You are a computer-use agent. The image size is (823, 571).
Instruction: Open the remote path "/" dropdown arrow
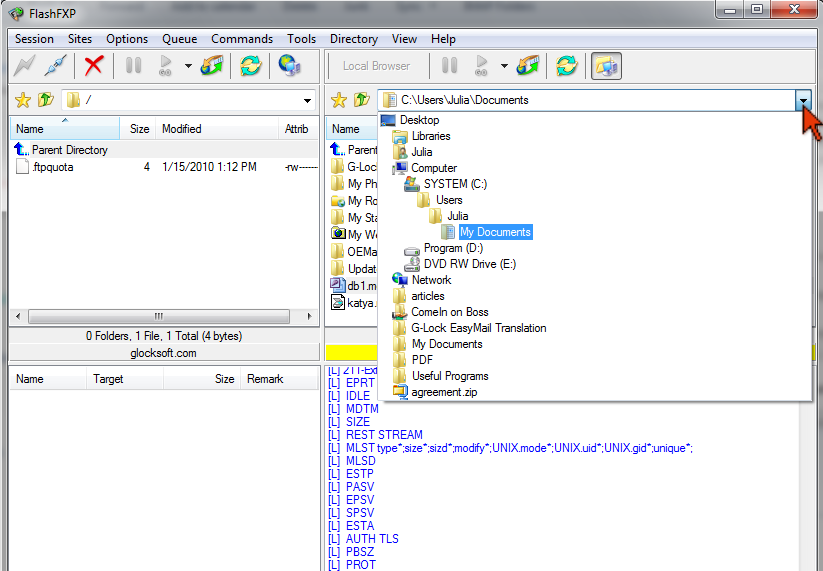tap(308, 100)
